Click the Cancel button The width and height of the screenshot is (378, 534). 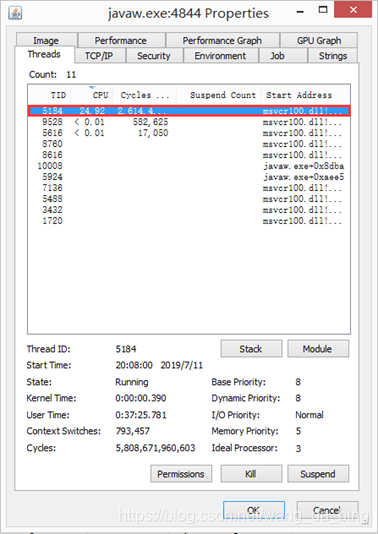(328, 510)
